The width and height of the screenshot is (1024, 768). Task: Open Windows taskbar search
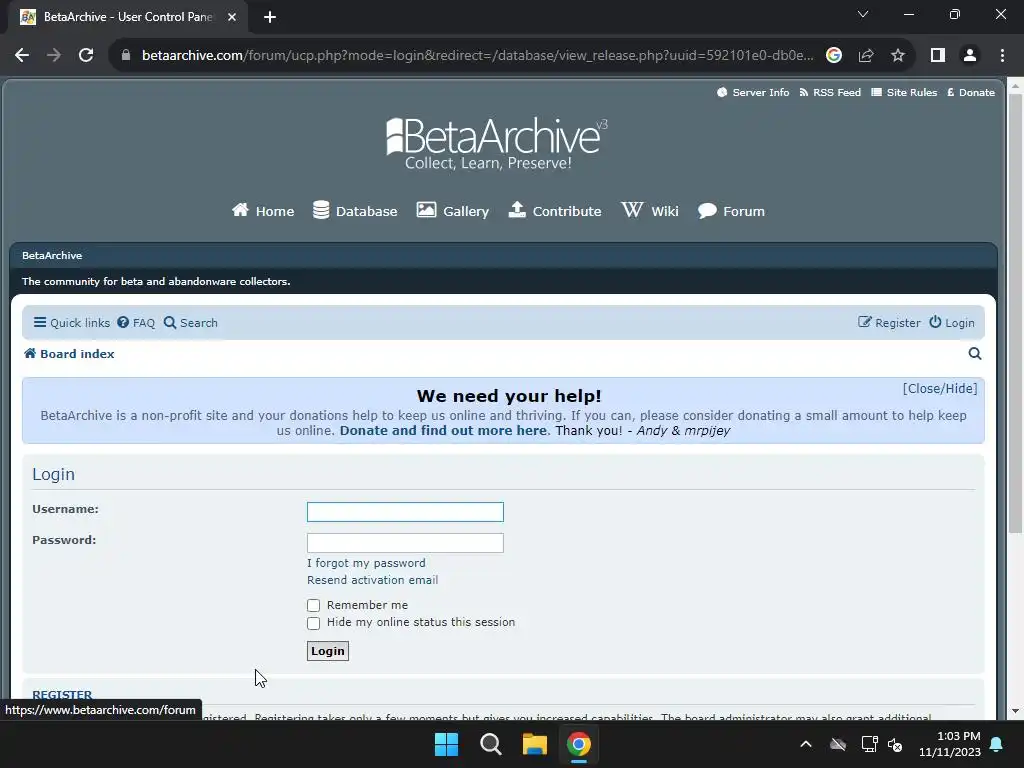coord(490,744)
